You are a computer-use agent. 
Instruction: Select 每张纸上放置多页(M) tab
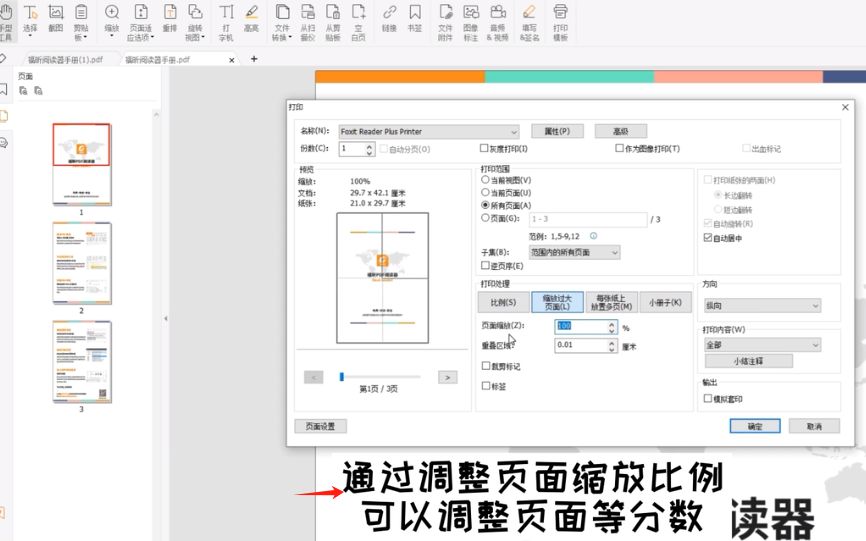click(x=611, y=302)
